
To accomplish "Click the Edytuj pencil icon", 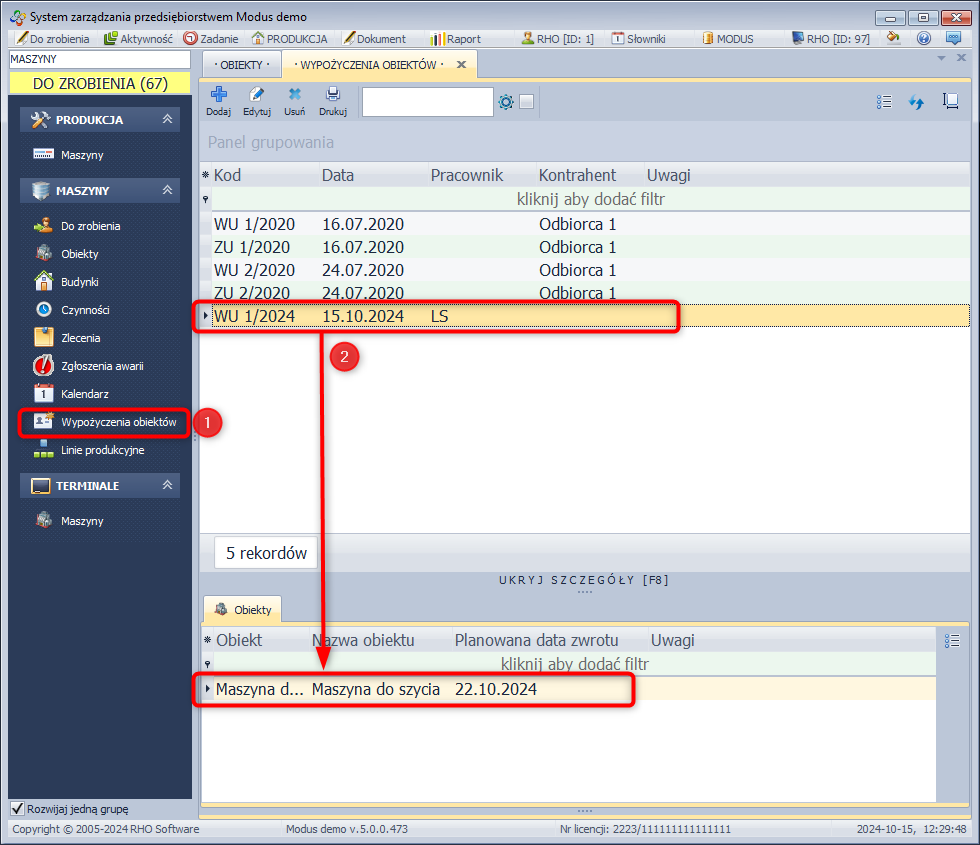I will point(257,96).
